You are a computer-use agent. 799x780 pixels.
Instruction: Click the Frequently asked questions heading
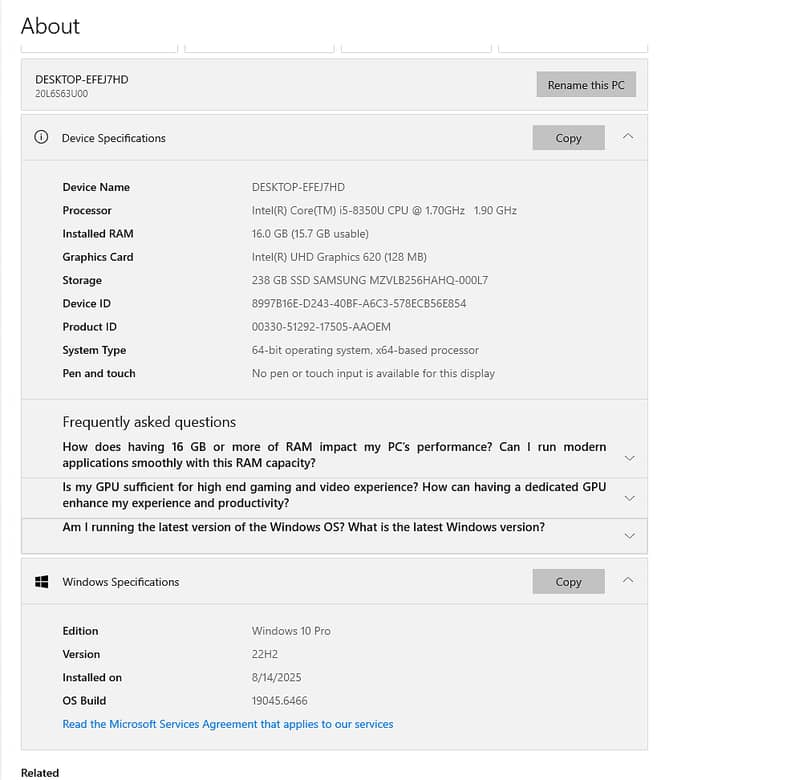click(149, 422)
